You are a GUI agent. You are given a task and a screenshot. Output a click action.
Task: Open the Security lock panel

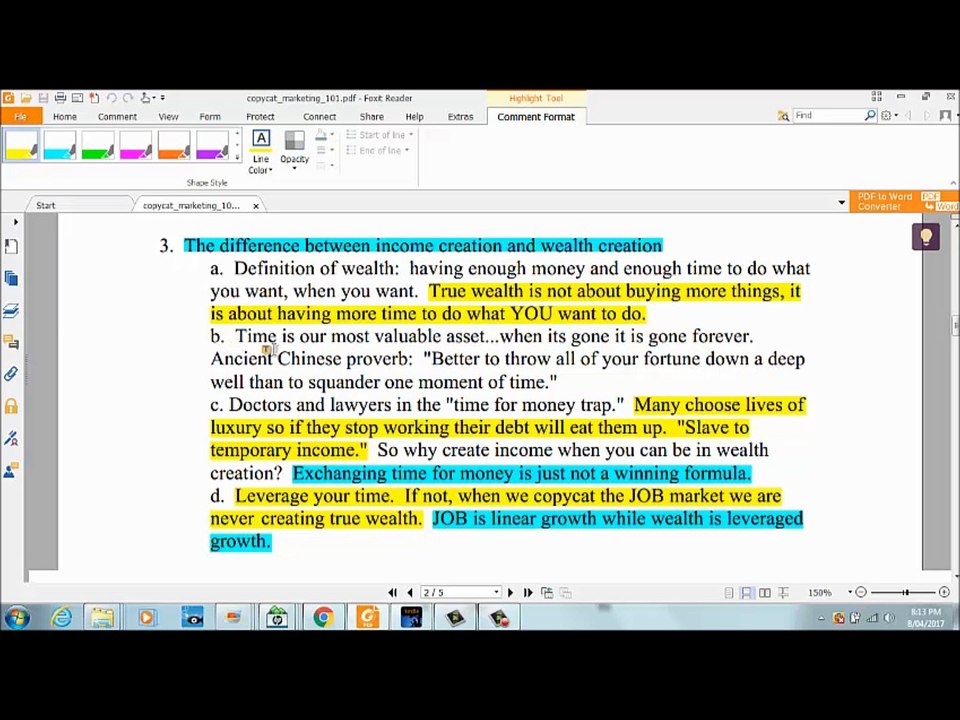coord(11,405)
